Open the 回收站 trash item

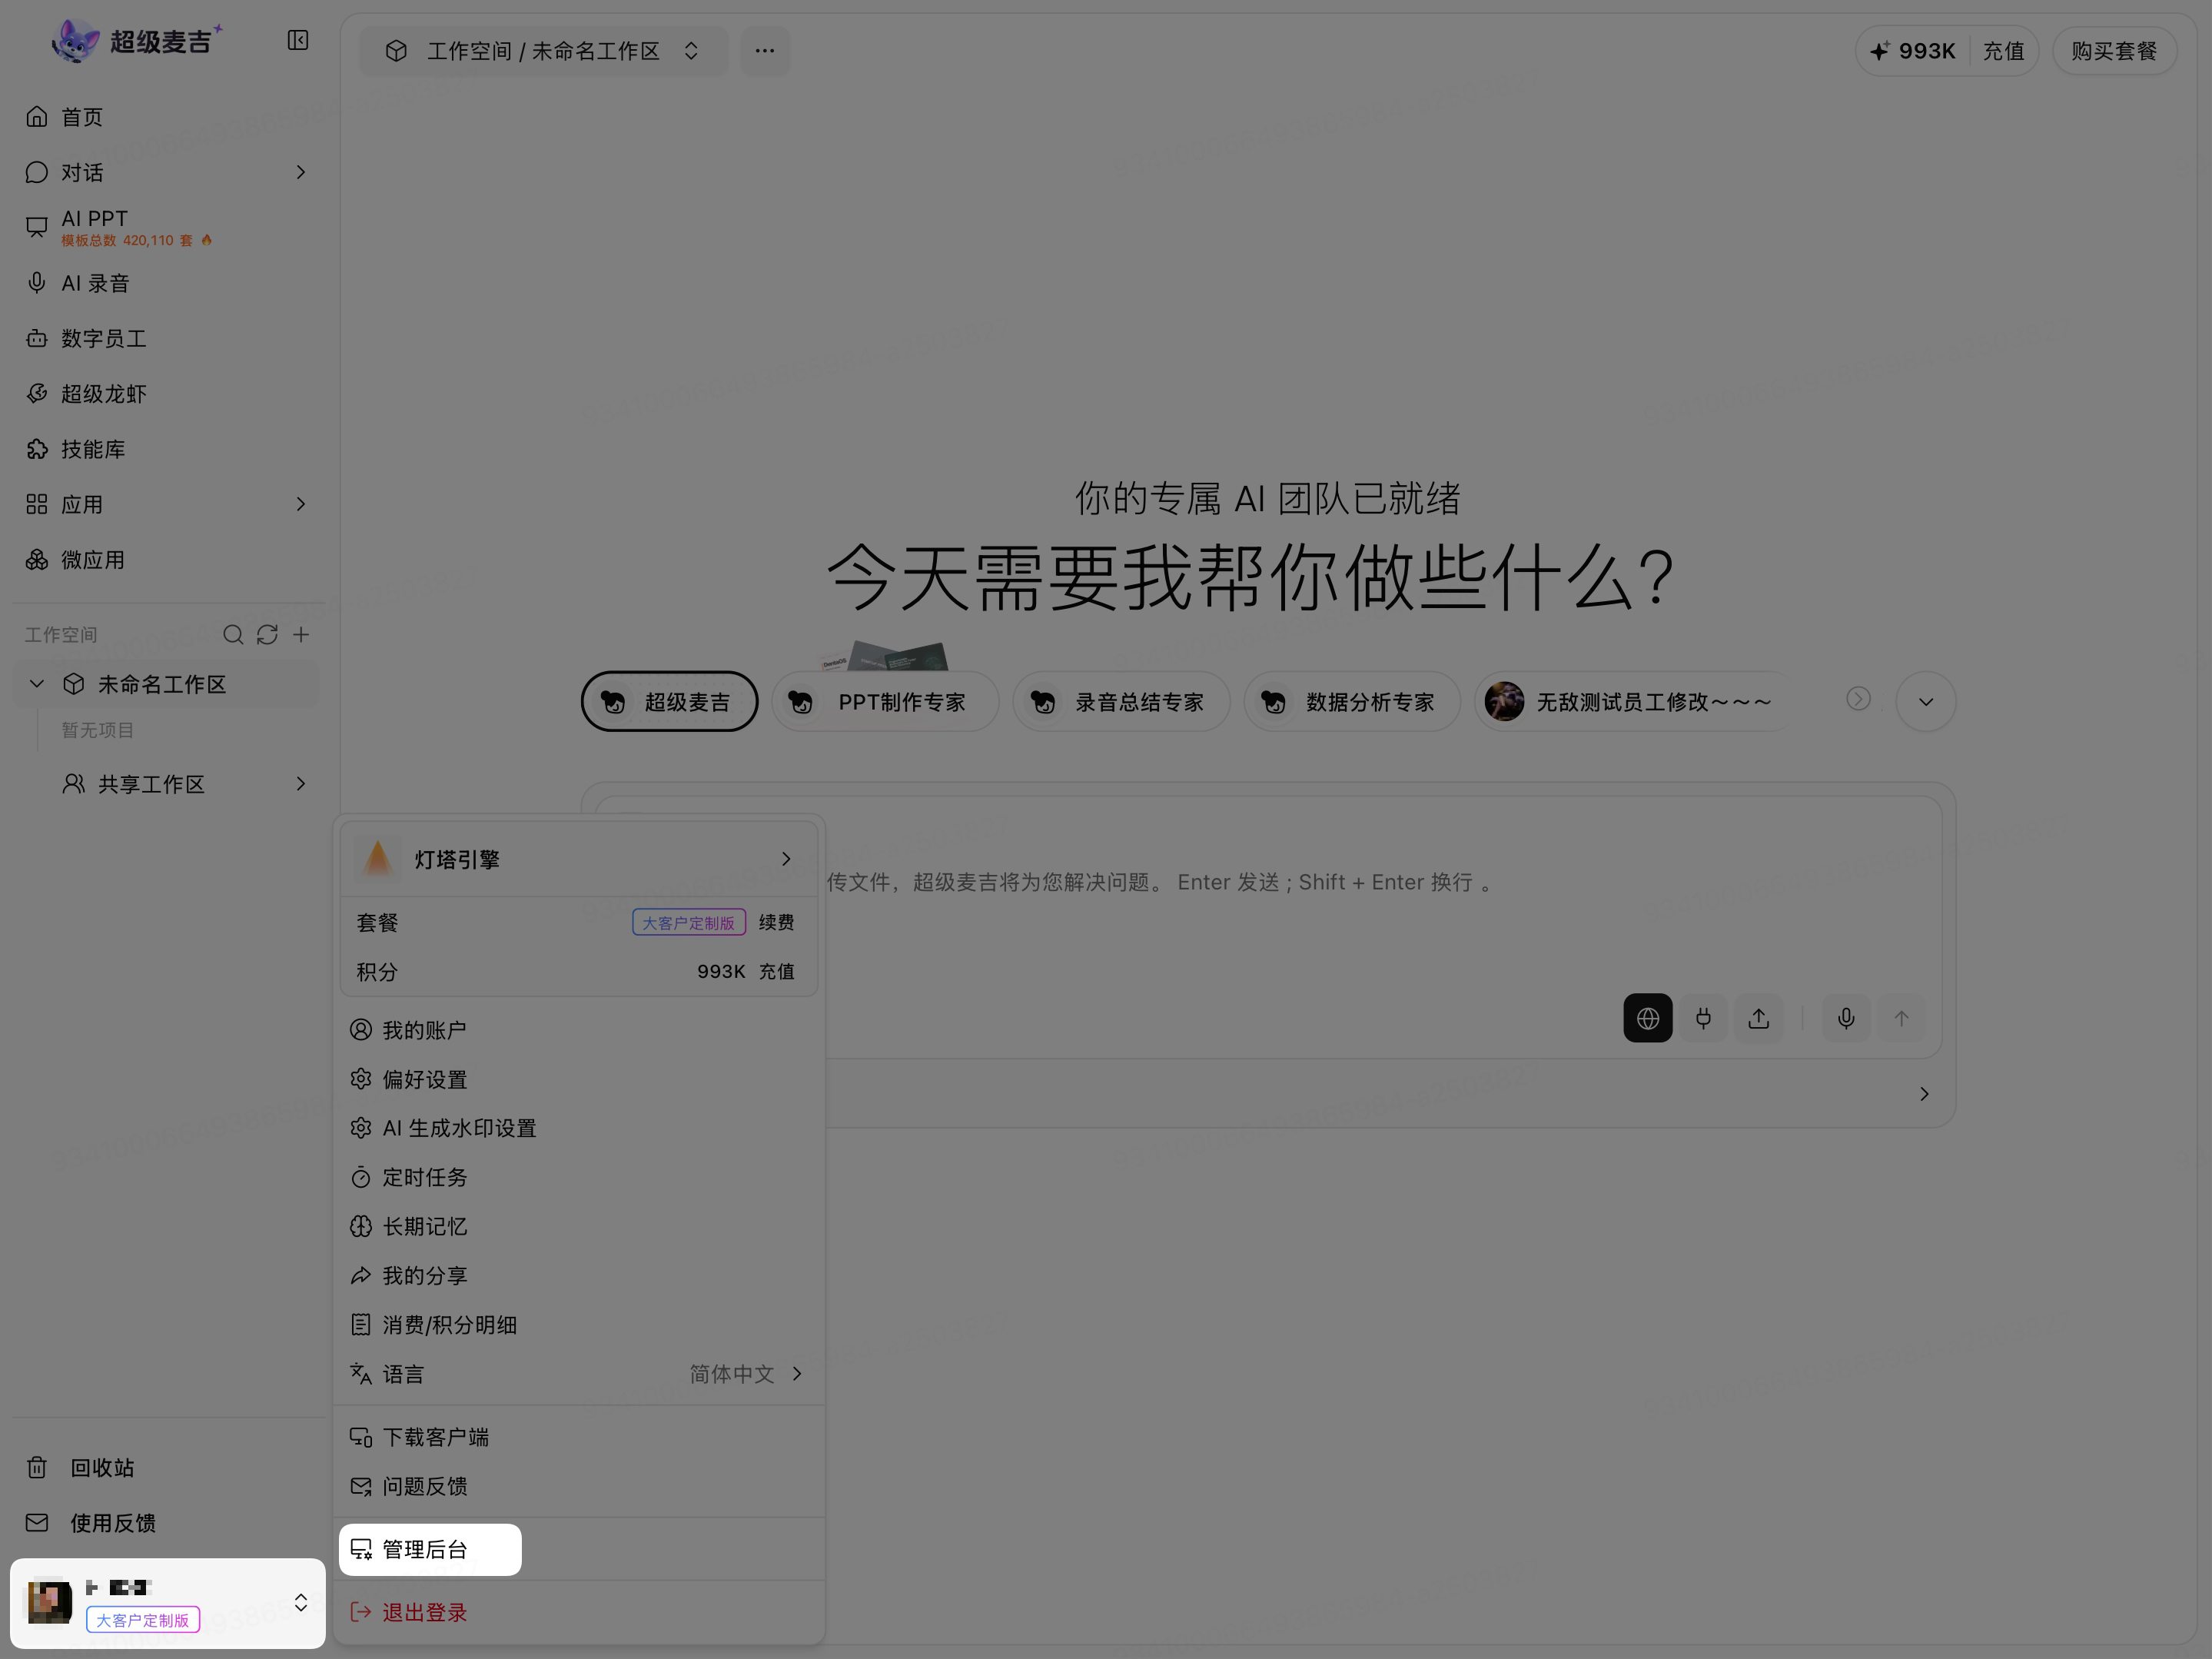pos(168,1467)
